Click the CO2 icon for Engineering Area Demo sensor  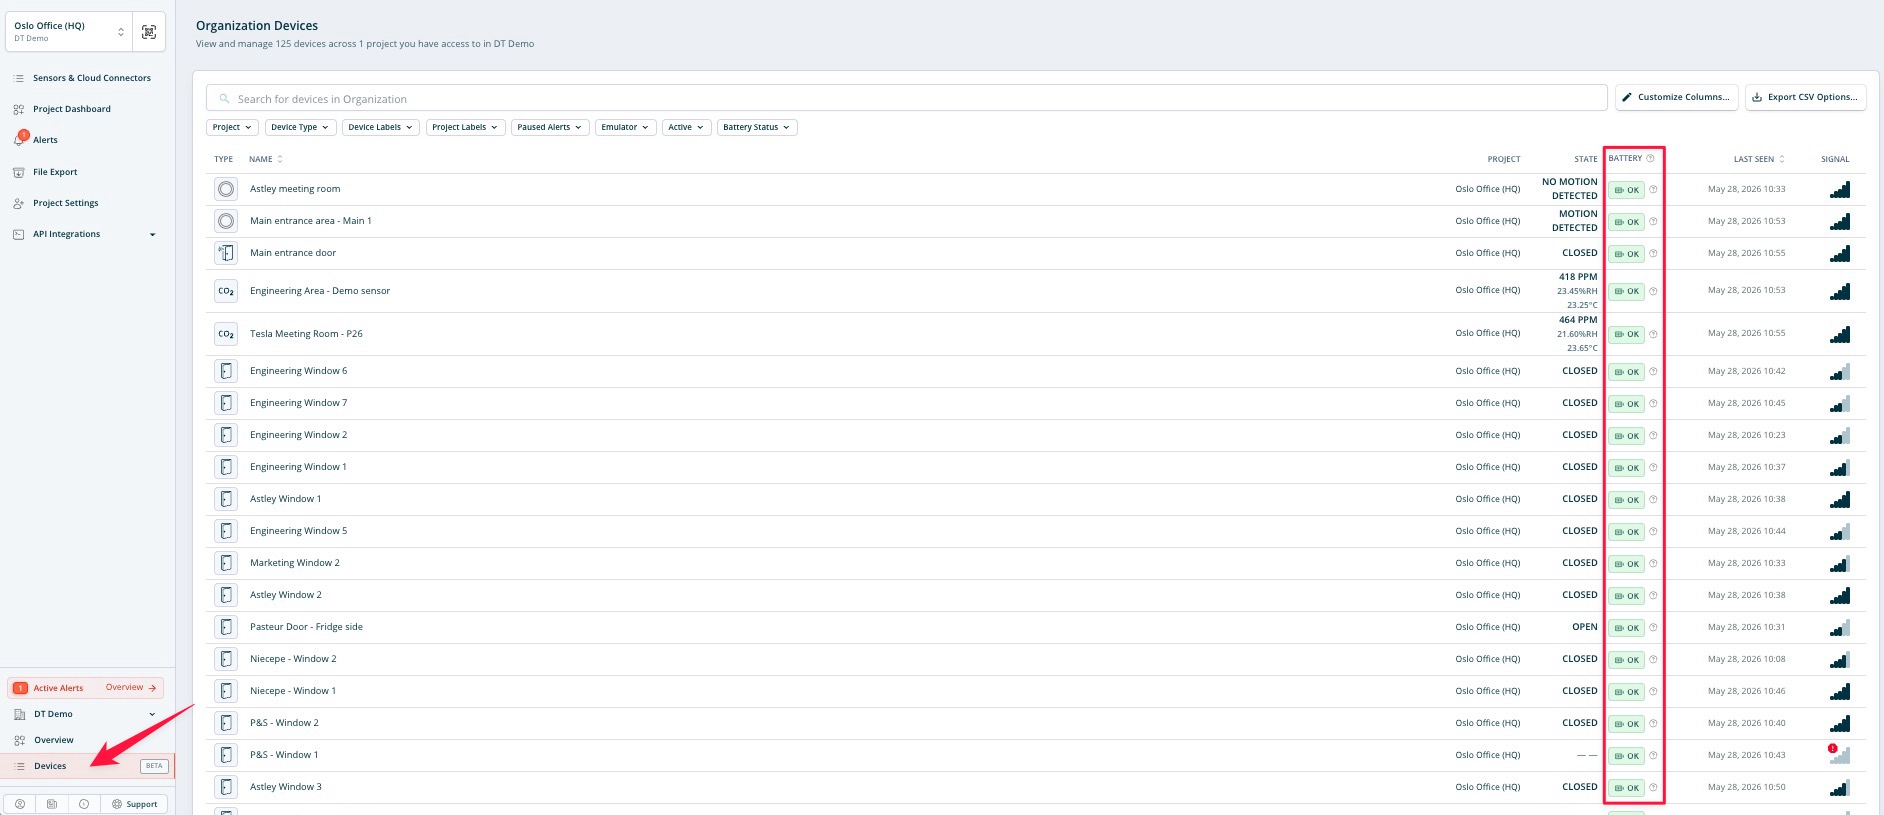(x=226, y=291)
